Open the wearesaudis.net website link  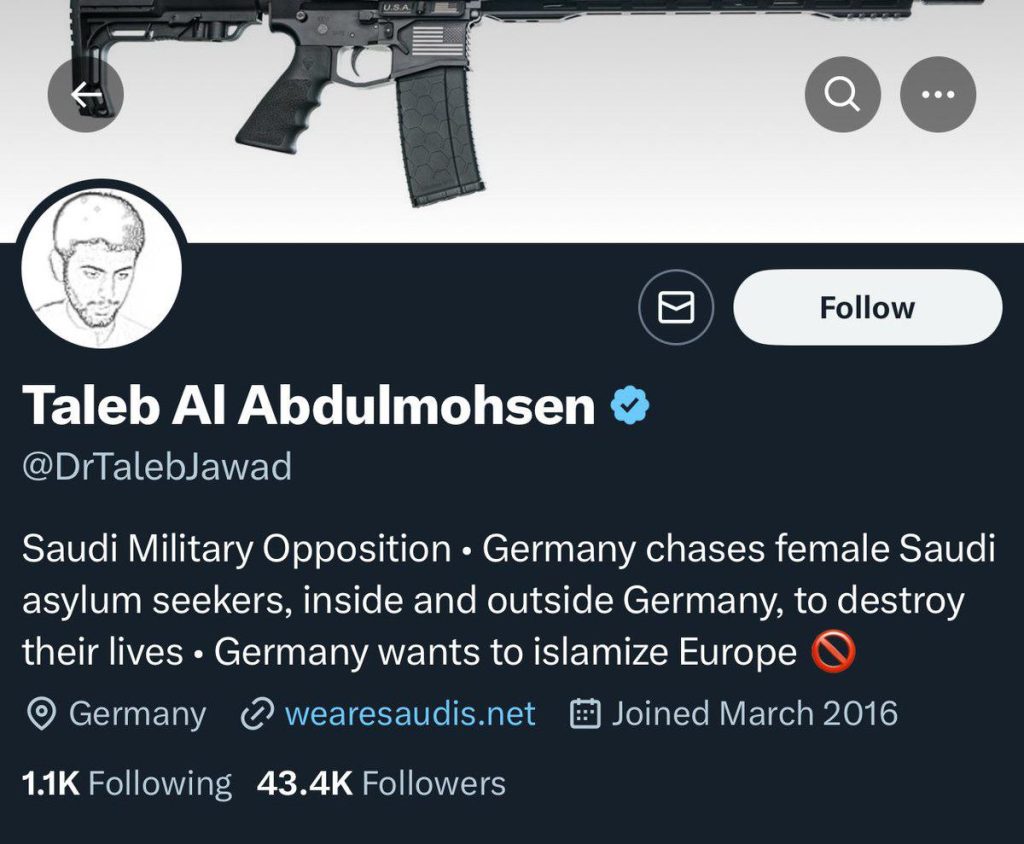[x=410, y=714]
